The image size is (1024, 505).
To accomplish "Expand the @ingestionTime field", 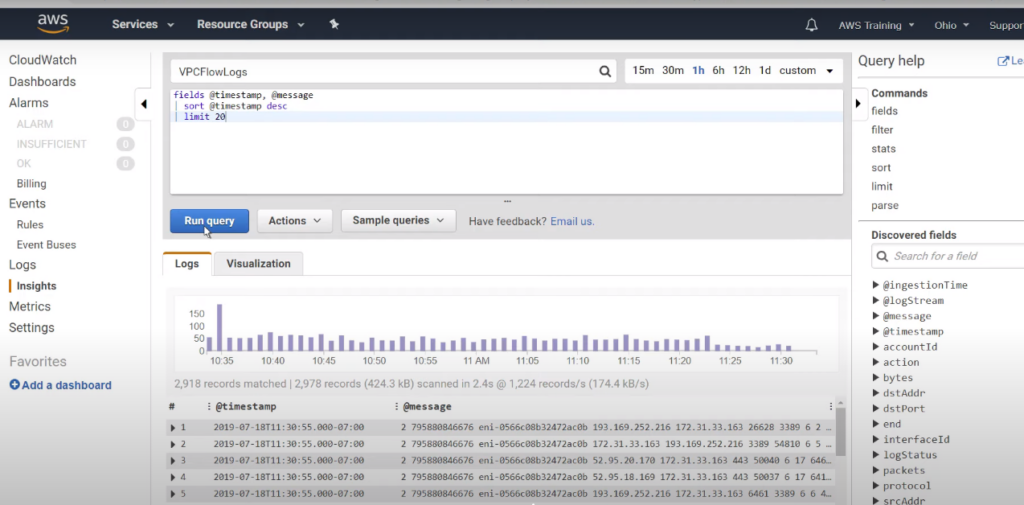I will click(x=876, y=285).
